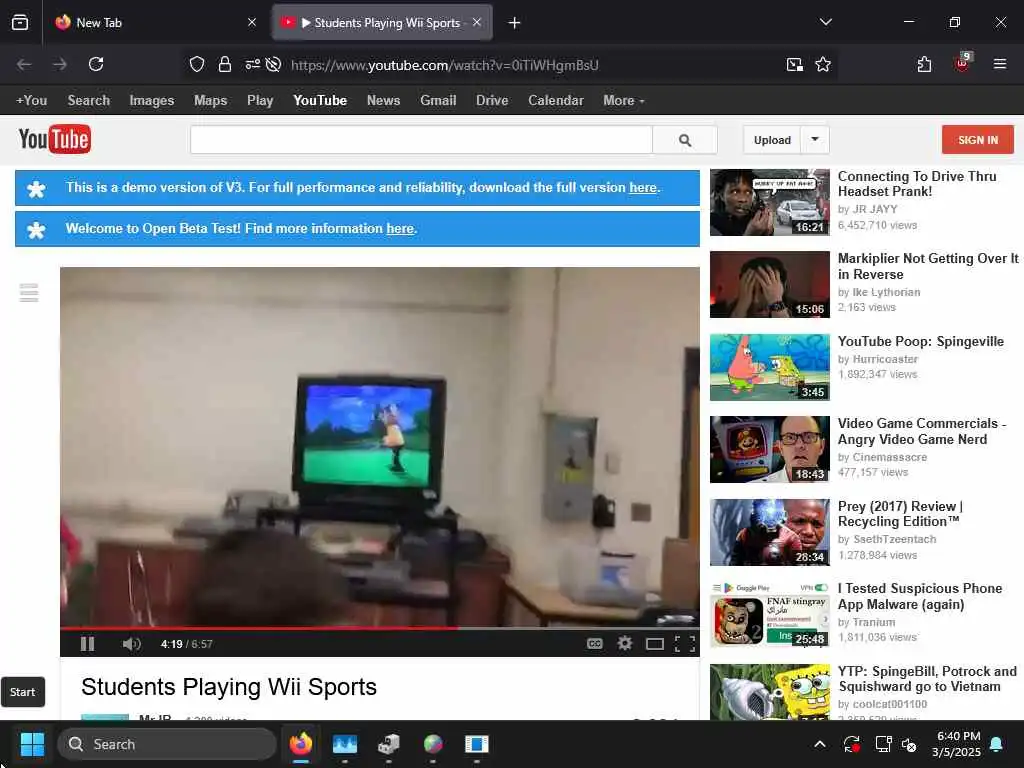Mute the video volume

point(131,644)
